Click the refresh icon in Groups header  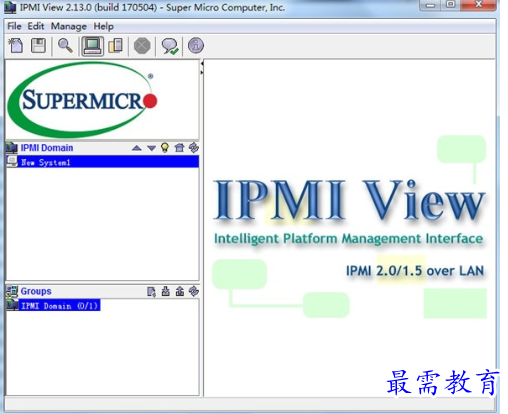point(194,291)
